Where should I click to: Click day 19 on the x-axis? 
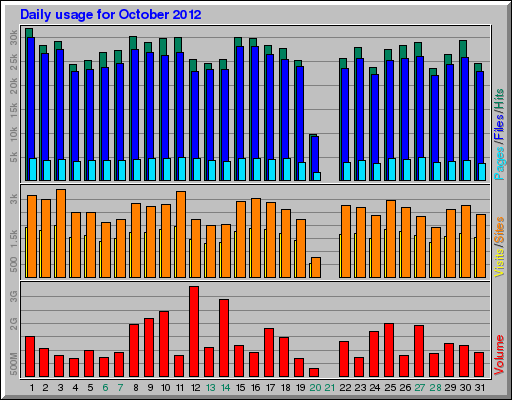pos(301,388)
